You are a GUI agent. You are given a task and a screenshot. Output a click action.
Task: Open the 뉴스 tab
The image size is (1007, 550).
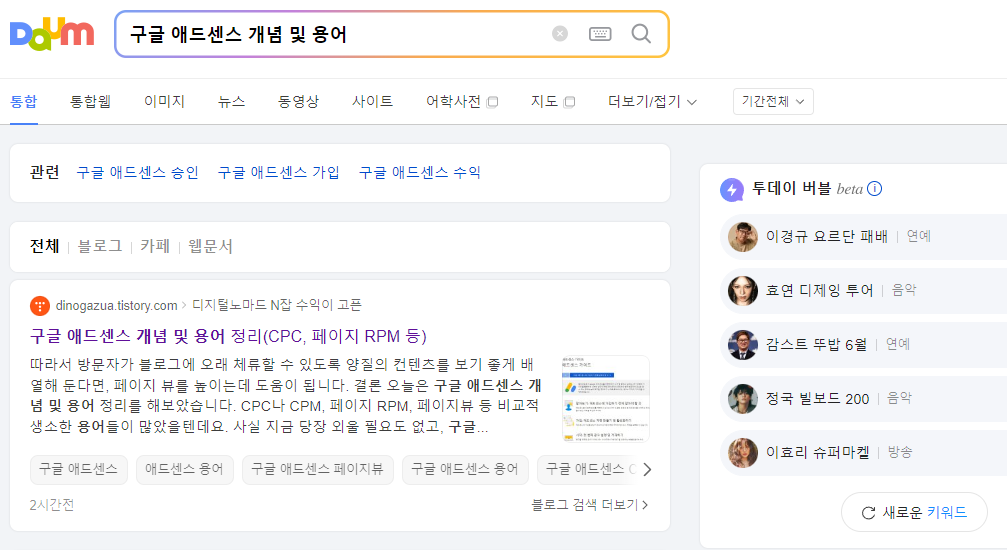pos(231,102)
